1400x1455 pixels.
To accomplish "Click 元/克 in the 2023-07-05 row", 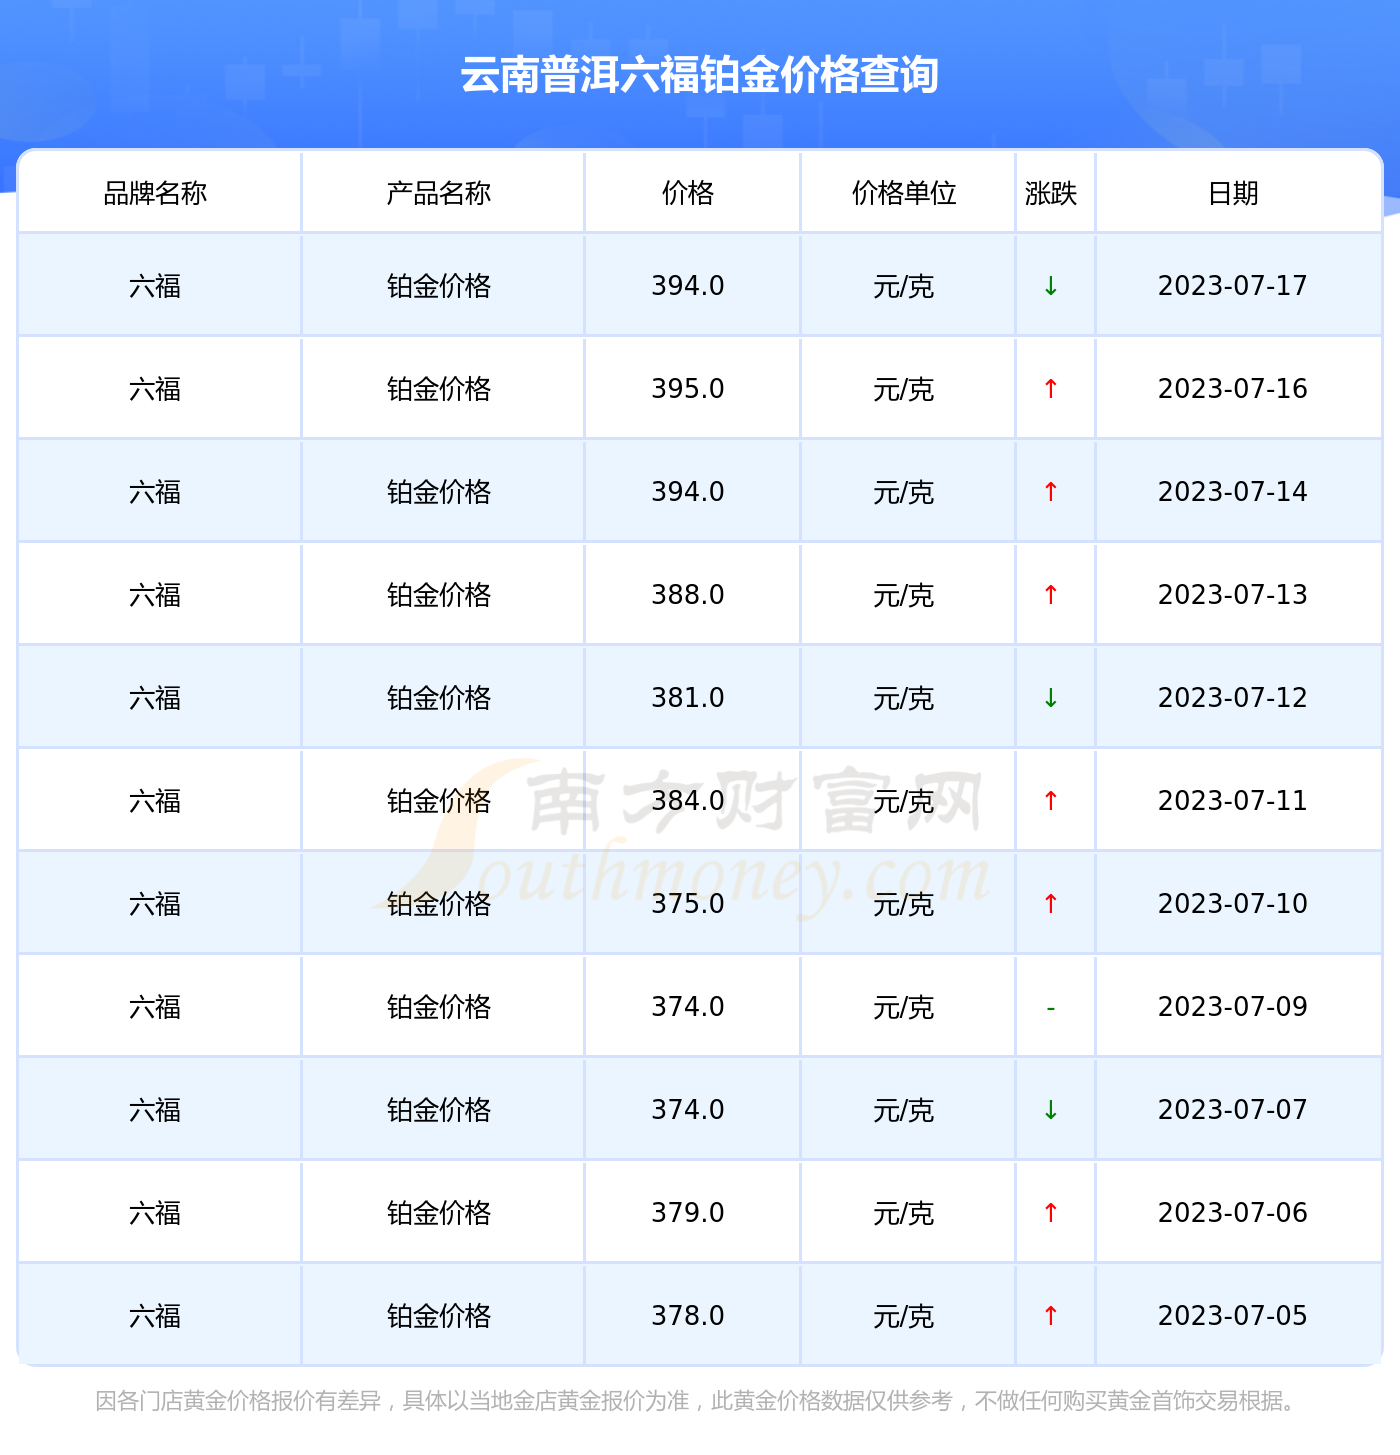I will (904, 1317).
